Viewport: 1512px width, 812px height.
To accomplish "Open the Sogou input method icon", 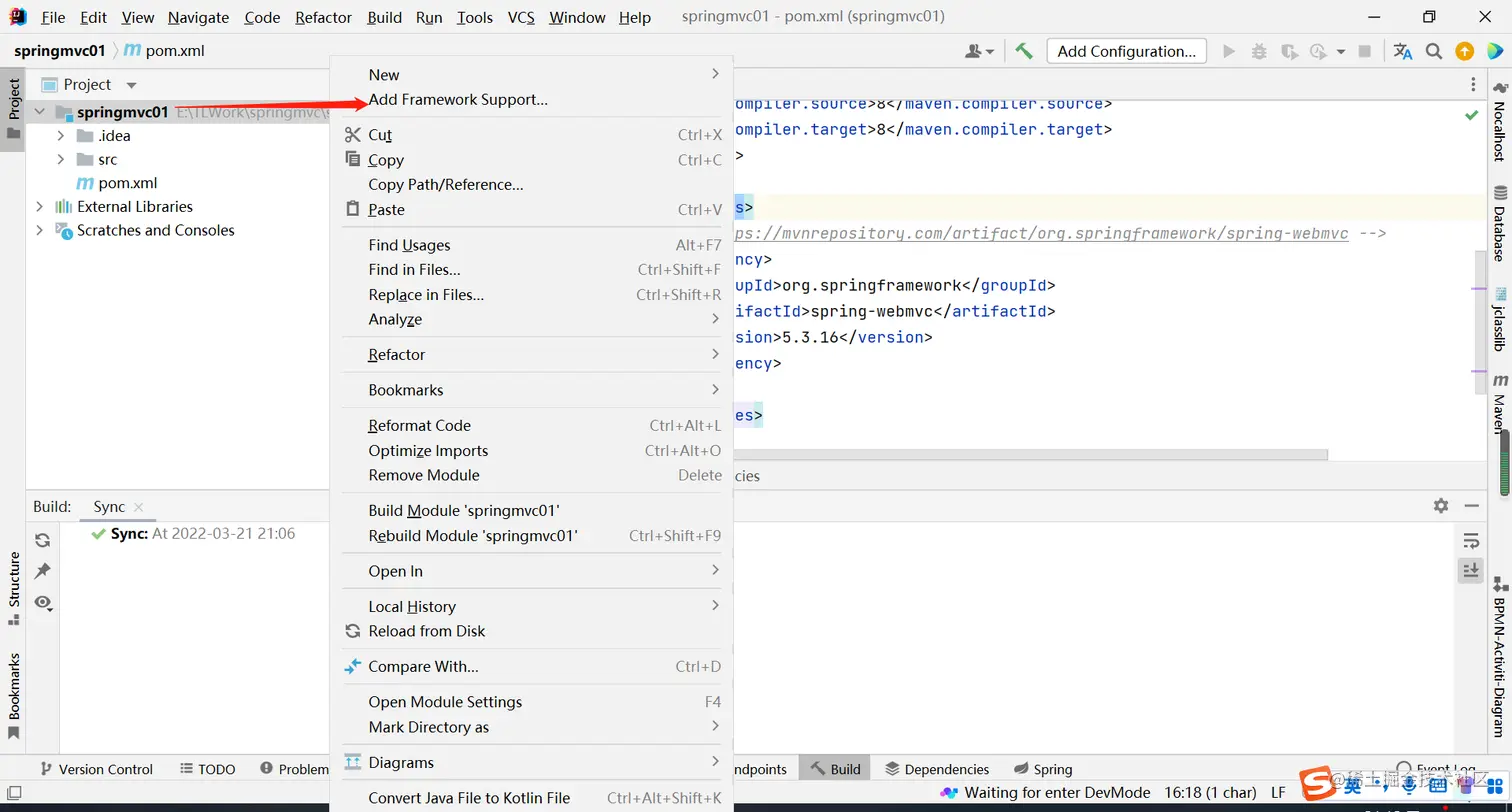I will (x=1316, y=785).
